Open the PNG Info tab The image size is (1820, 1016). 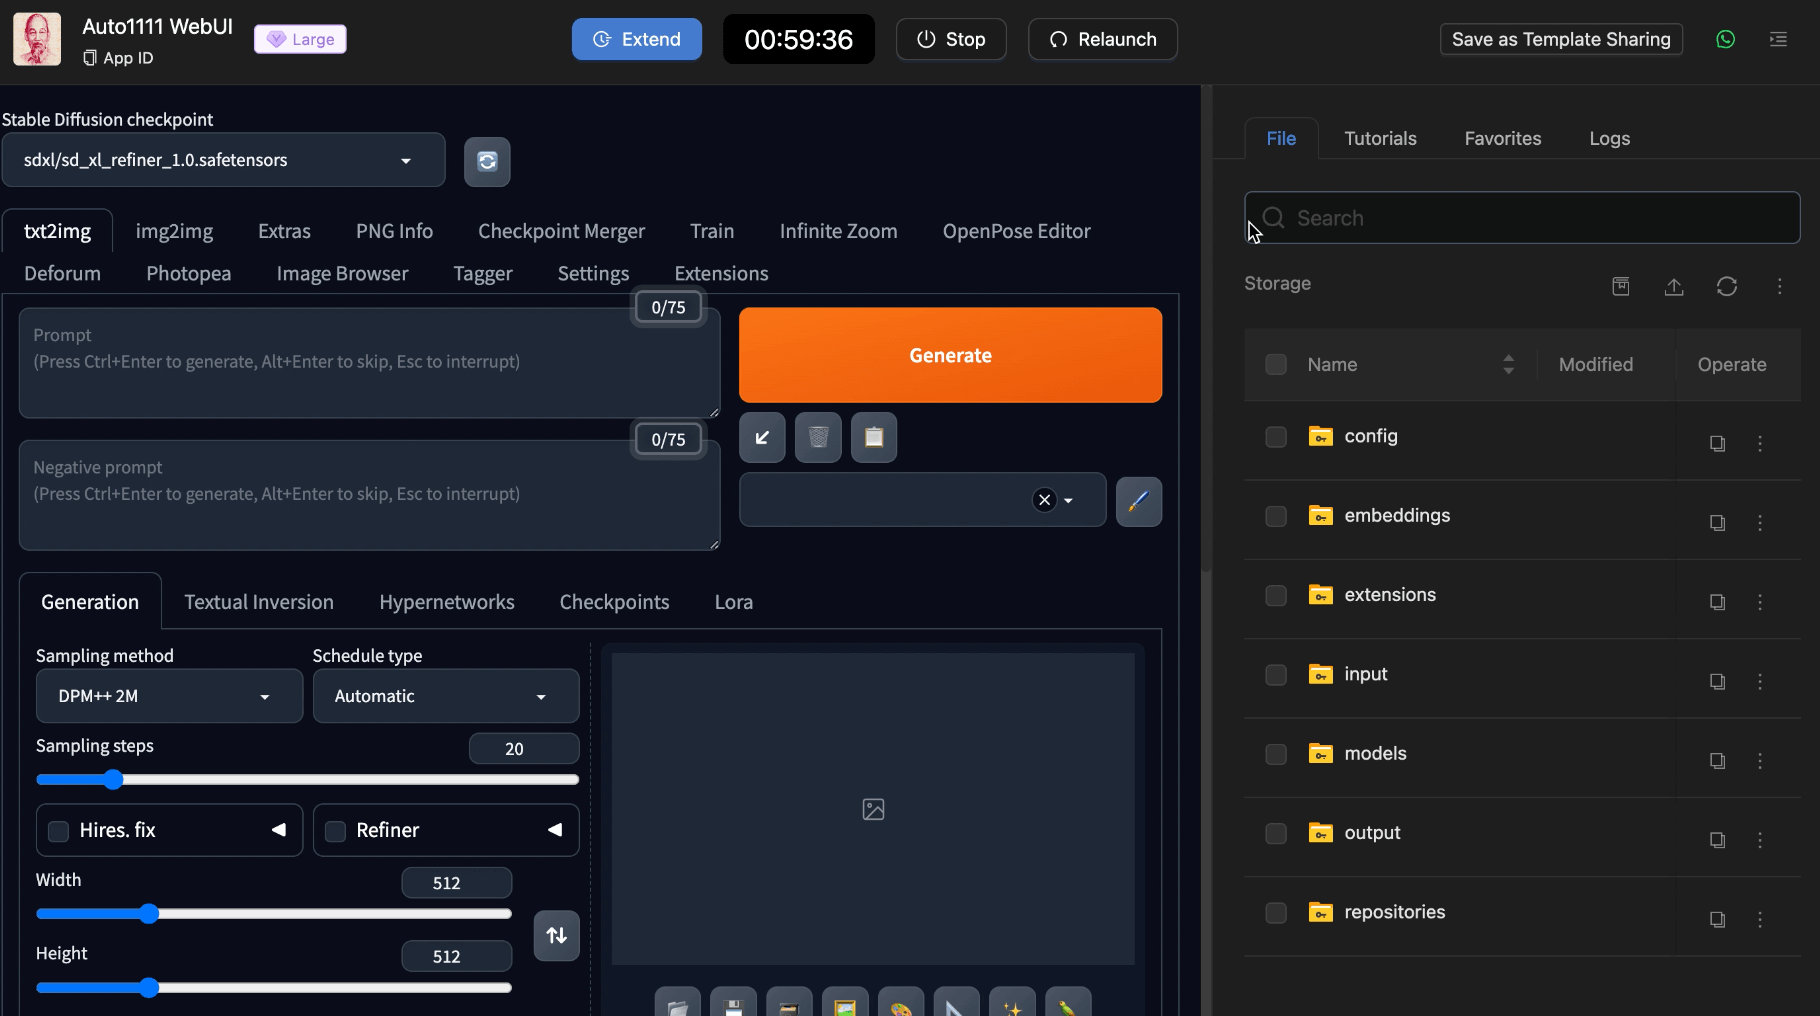[x=394, y=231]
